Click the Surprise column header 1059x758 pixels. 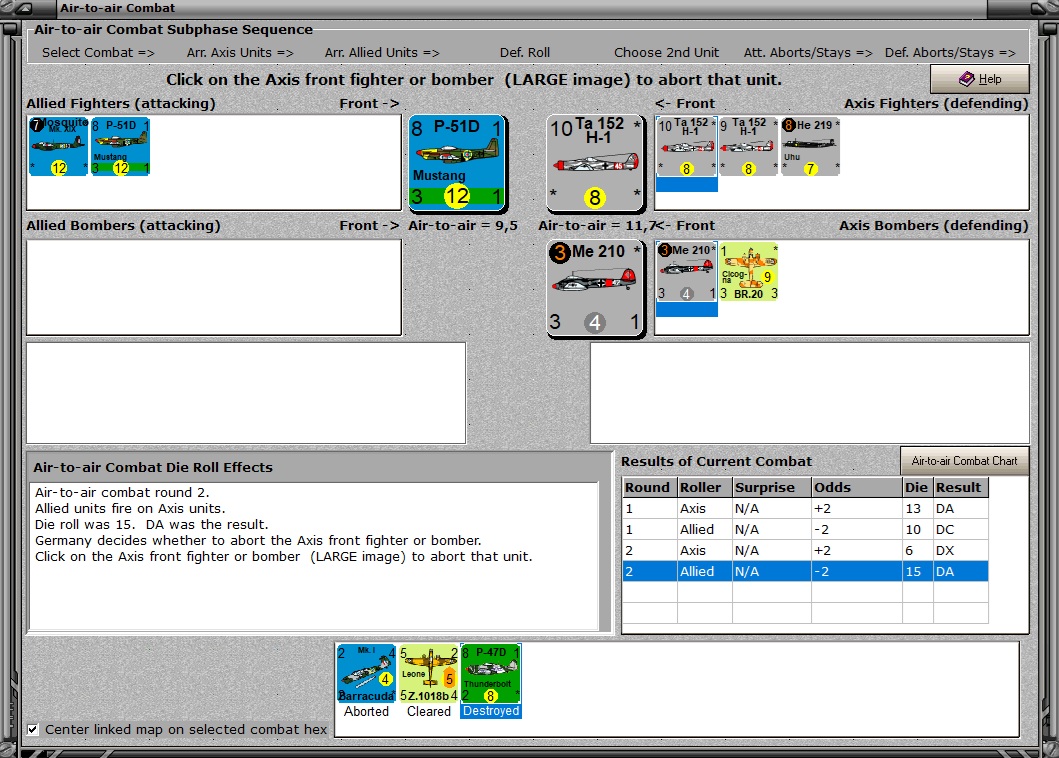point(772,487)
